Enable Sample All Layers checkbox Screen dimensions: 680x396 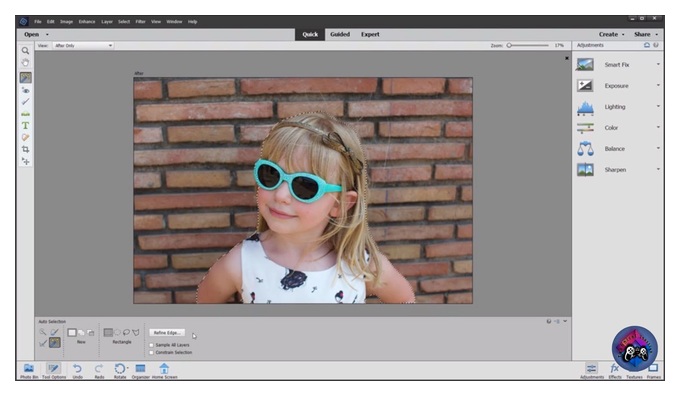click(x=151, y=345)
